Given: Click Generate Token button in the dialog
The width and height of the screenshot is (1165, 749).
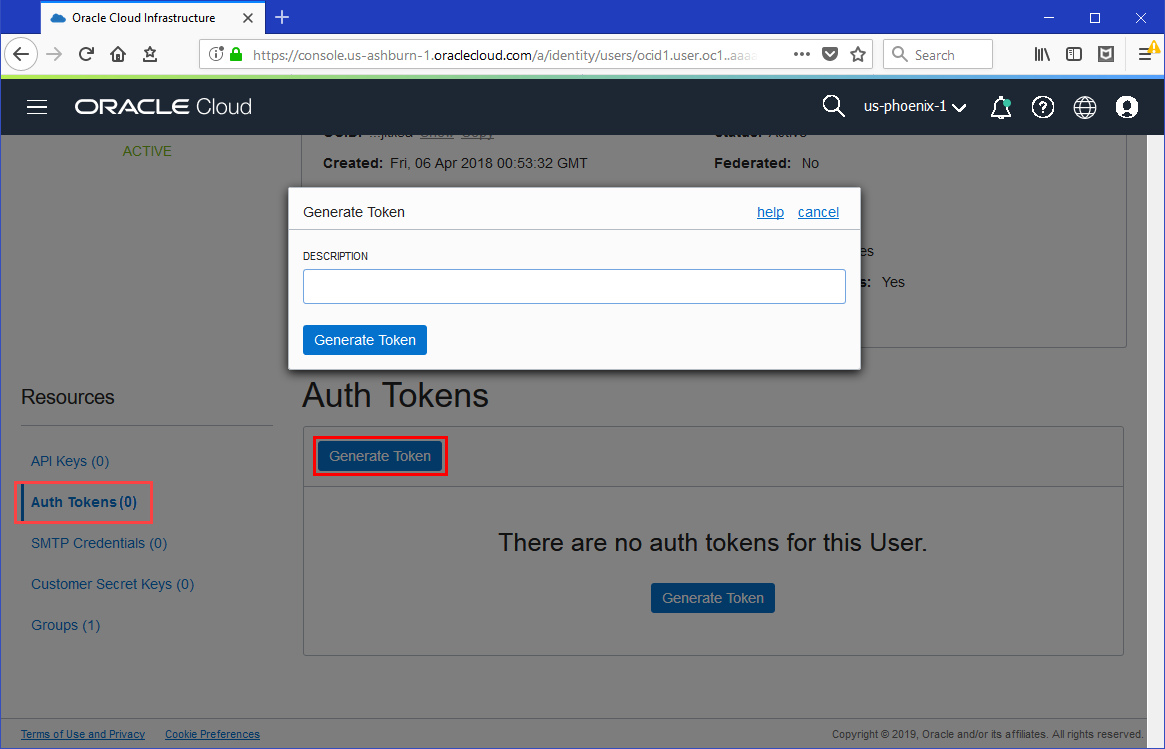Looking at the screenshot, I should point(365,340).
